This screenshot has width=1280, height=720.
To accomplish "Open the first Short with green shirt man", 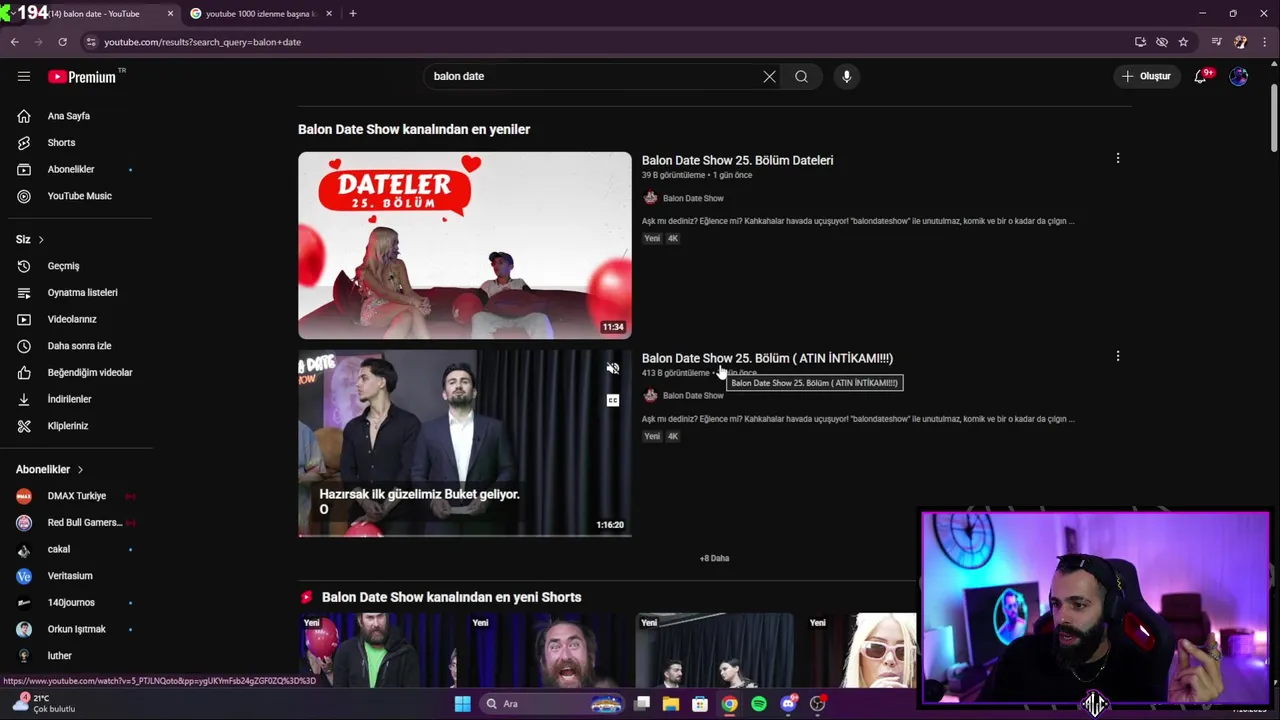I will tap(379, 651).
